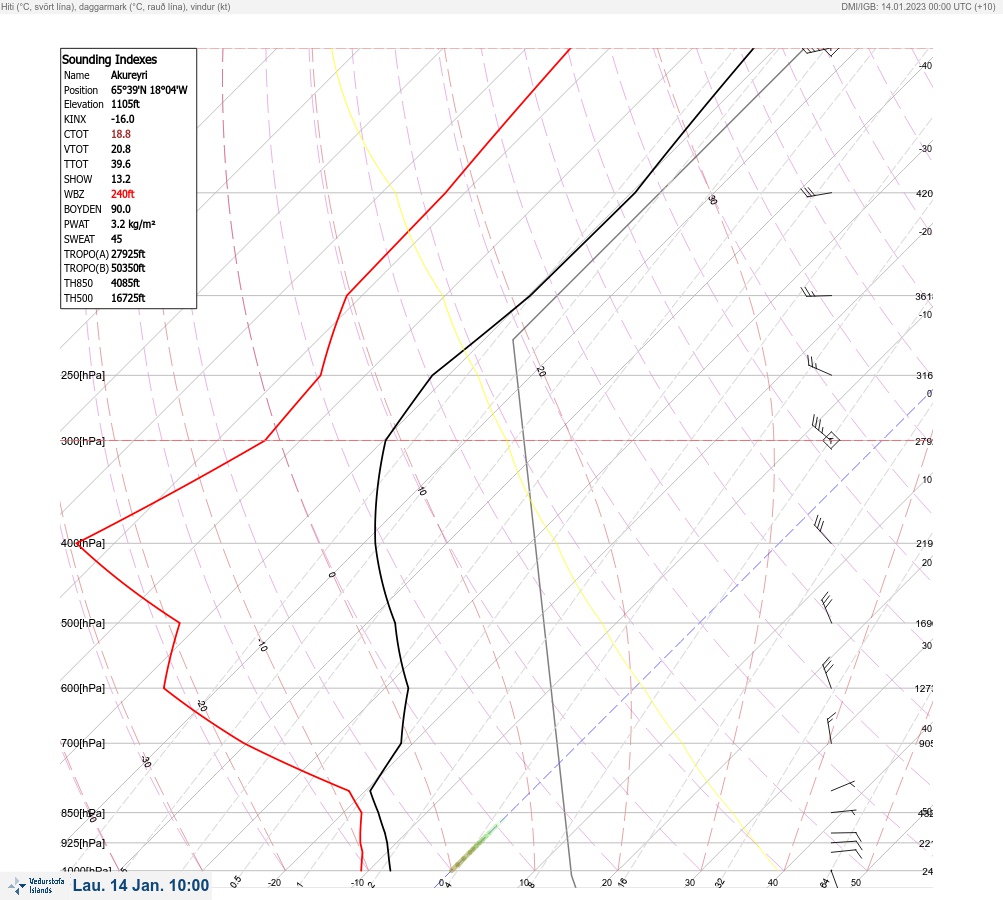Click the right-axis label -40
The image size is (1003, 900).
(x=925, y=65)
